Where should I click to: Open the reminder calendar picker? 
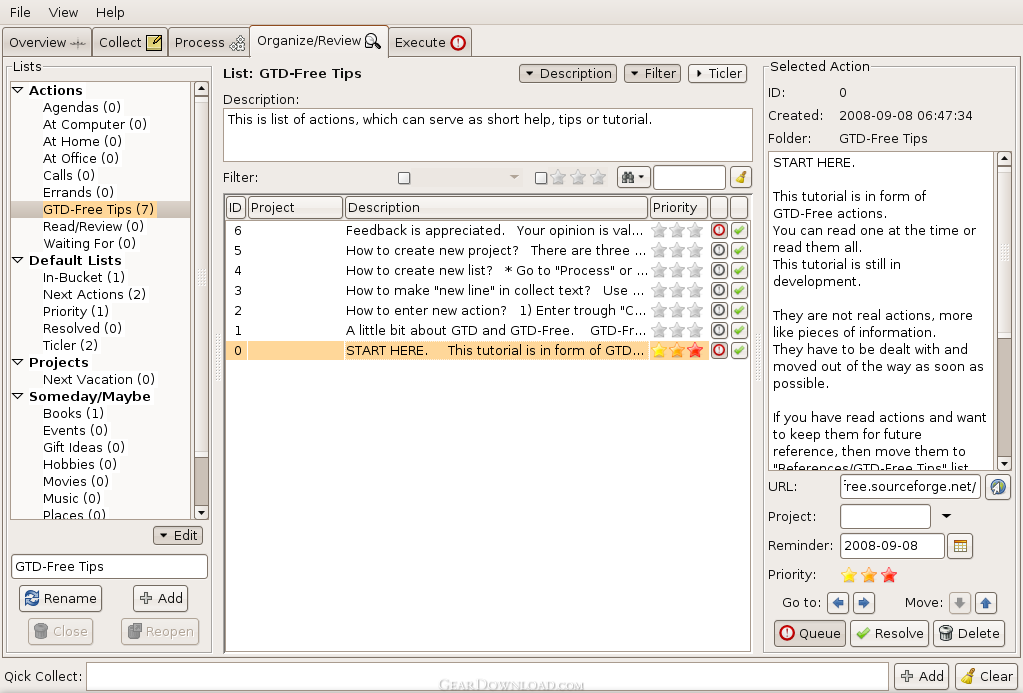(x=960, y=546)
